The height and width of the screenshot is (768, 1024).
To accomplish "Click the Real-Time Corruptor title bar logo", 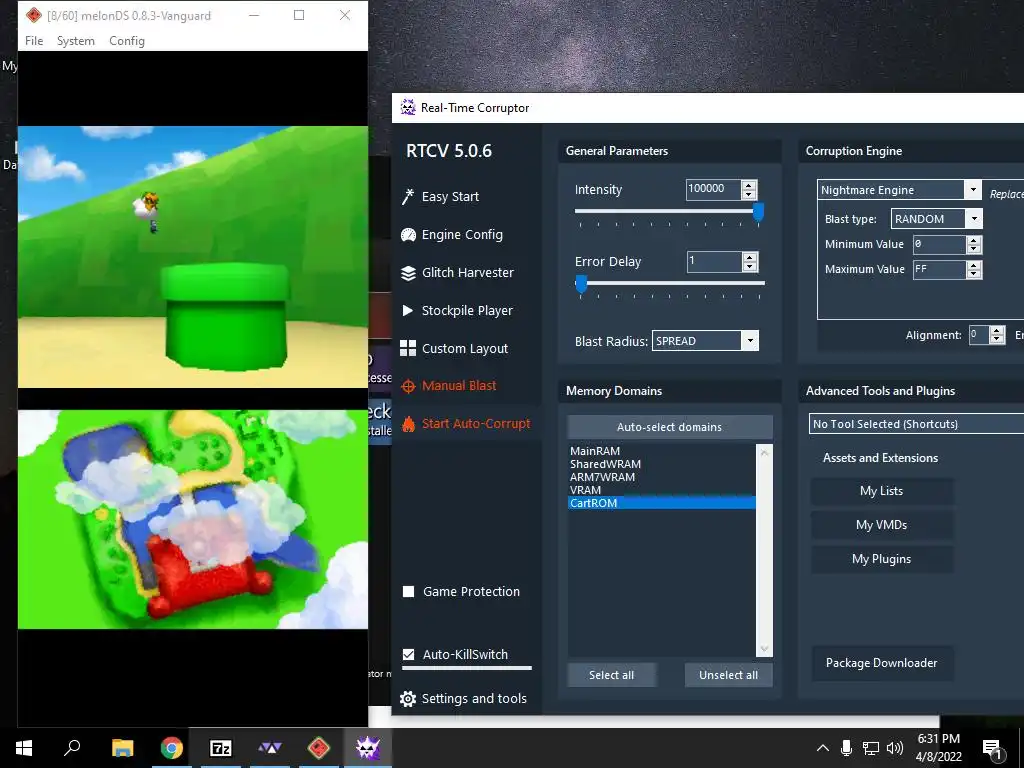I will coord(408,107).
